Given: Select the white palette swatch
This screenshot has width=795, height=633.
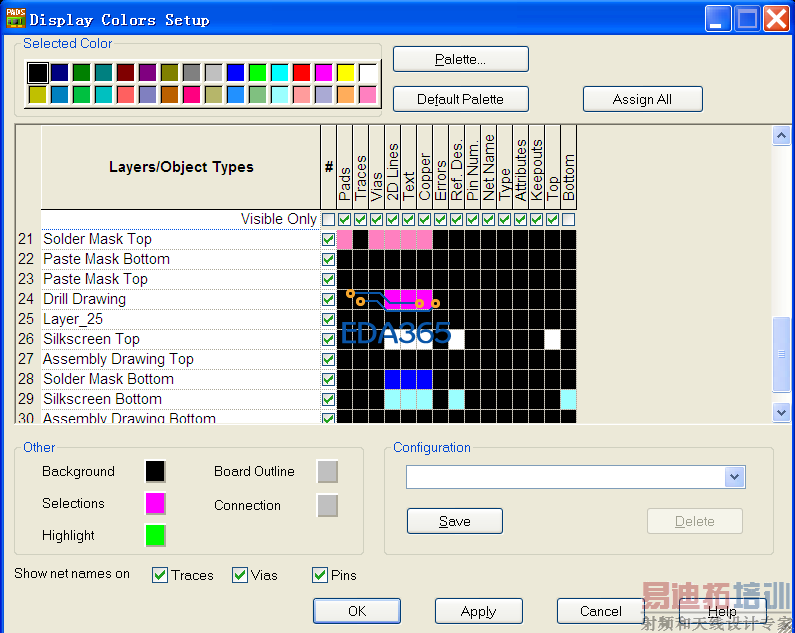Looking at the screenshot, I should coord(368,73).
